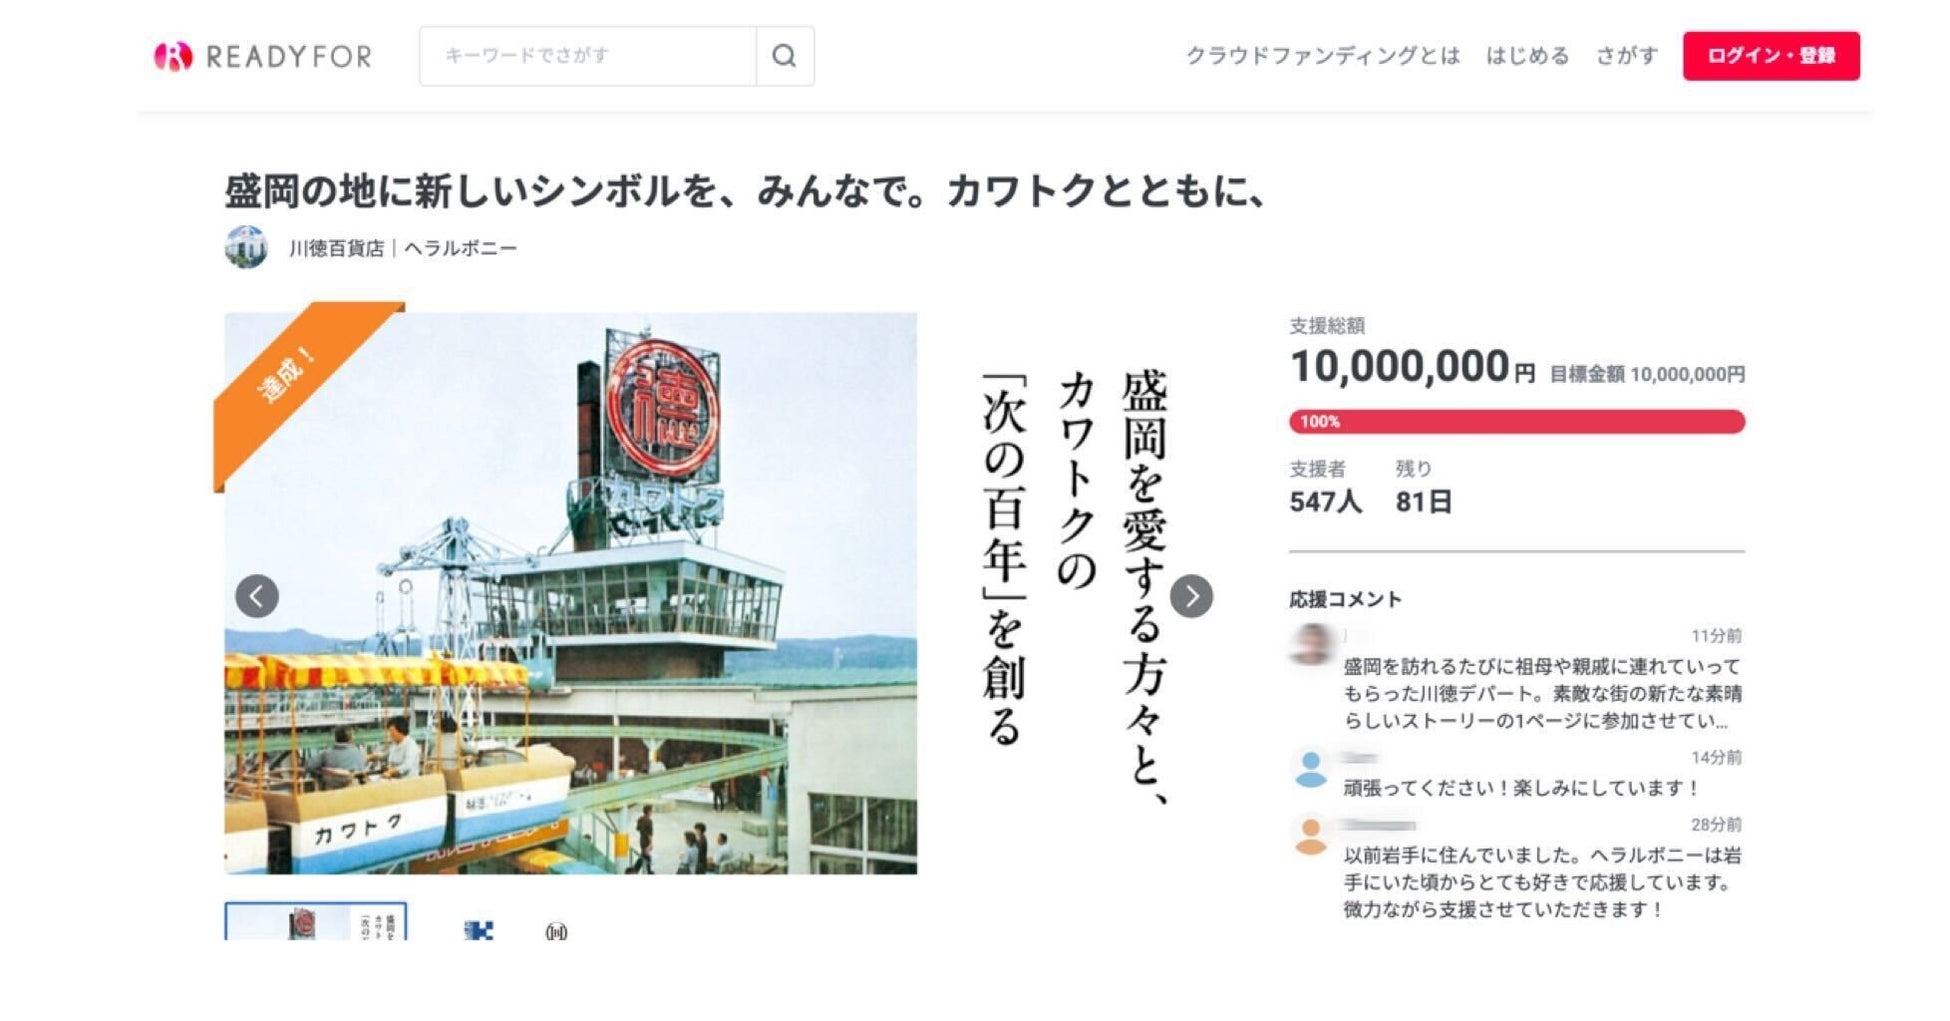Viewport: 1950px width, 1021px height.
Task: Click the ログイン・登録 button
Action: pyautogui.click(x=1771, y=56)
